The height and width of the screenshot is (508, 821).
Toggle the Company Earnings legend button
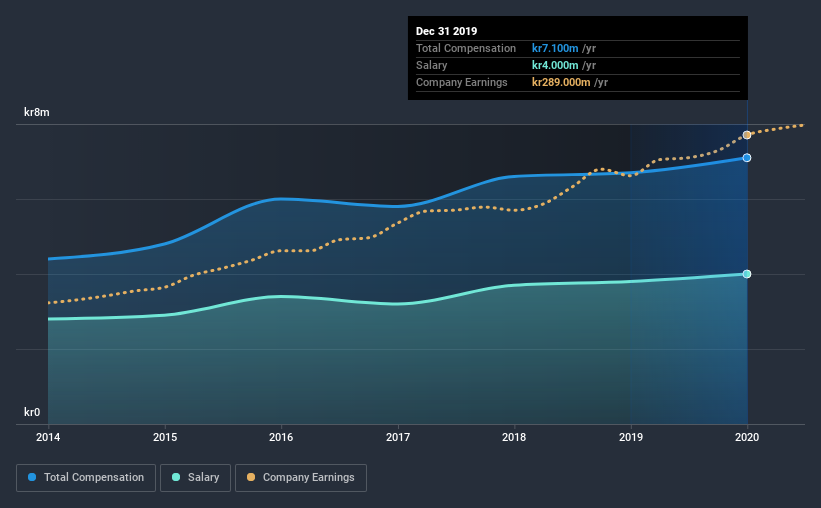click(x=301, y=478)
